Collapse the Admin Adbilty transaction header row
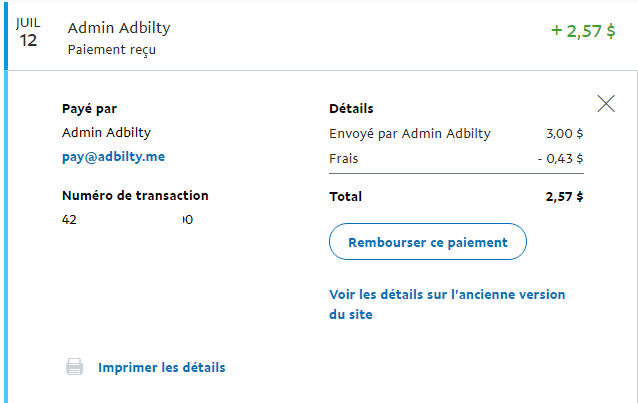638x403 pixels. pyautogui.click(x=321, y=36)
